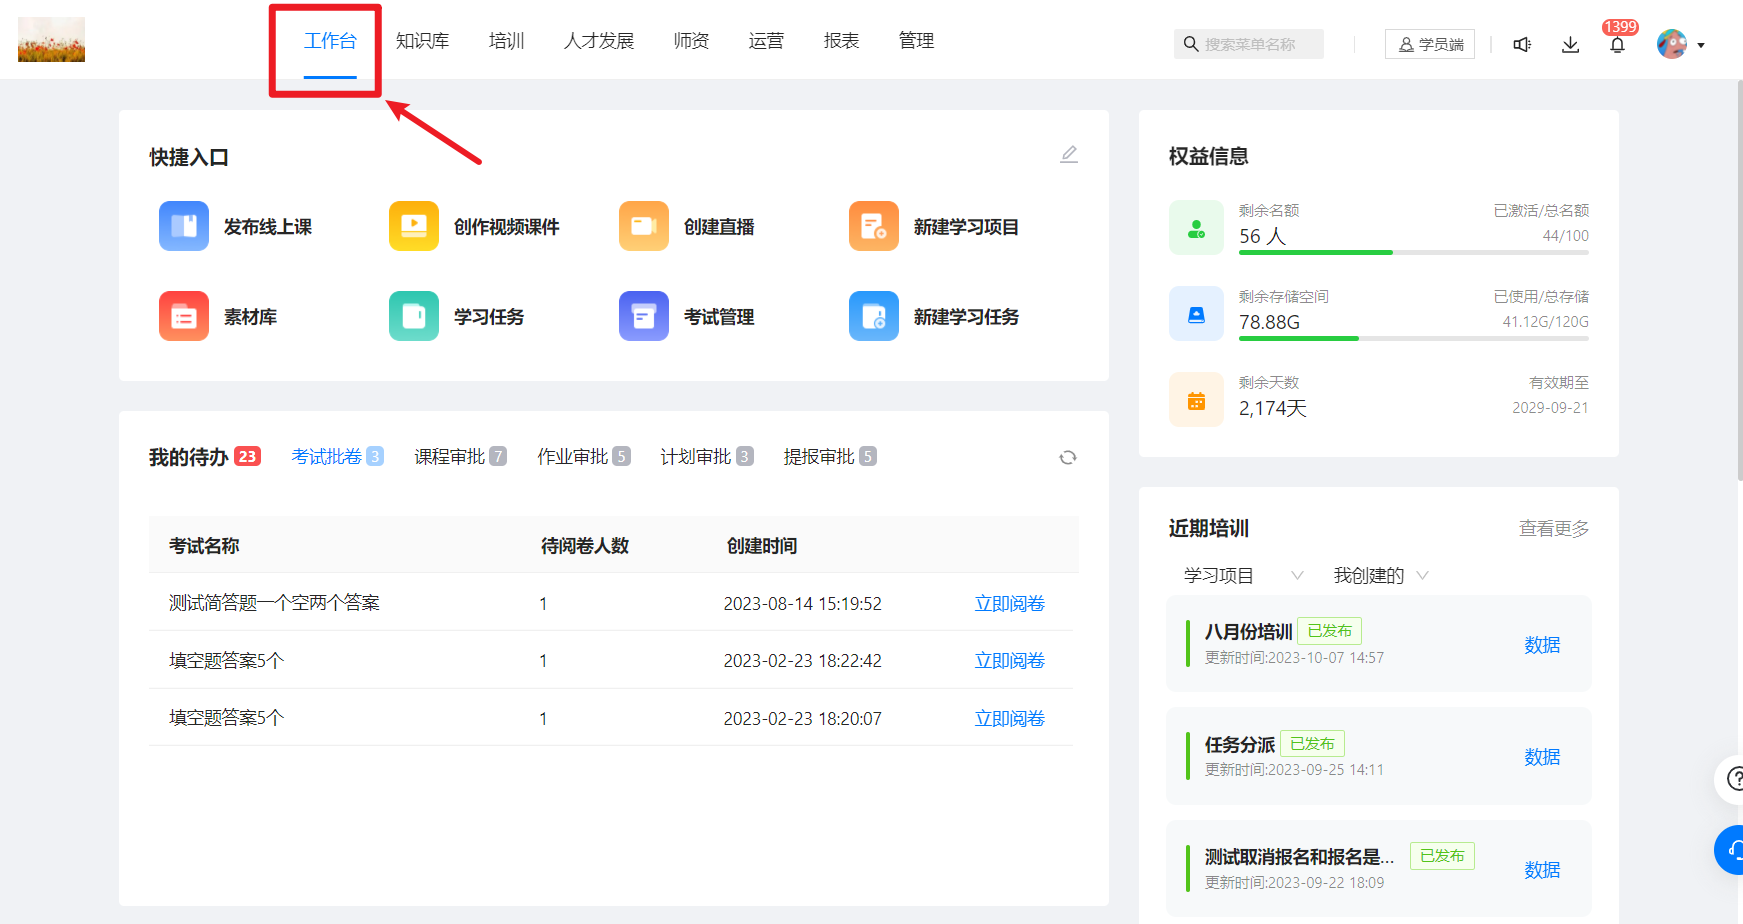Open 数据 for 八月份培训
The height and width of the screenshot is (924, 1743).
[1542, 645]
